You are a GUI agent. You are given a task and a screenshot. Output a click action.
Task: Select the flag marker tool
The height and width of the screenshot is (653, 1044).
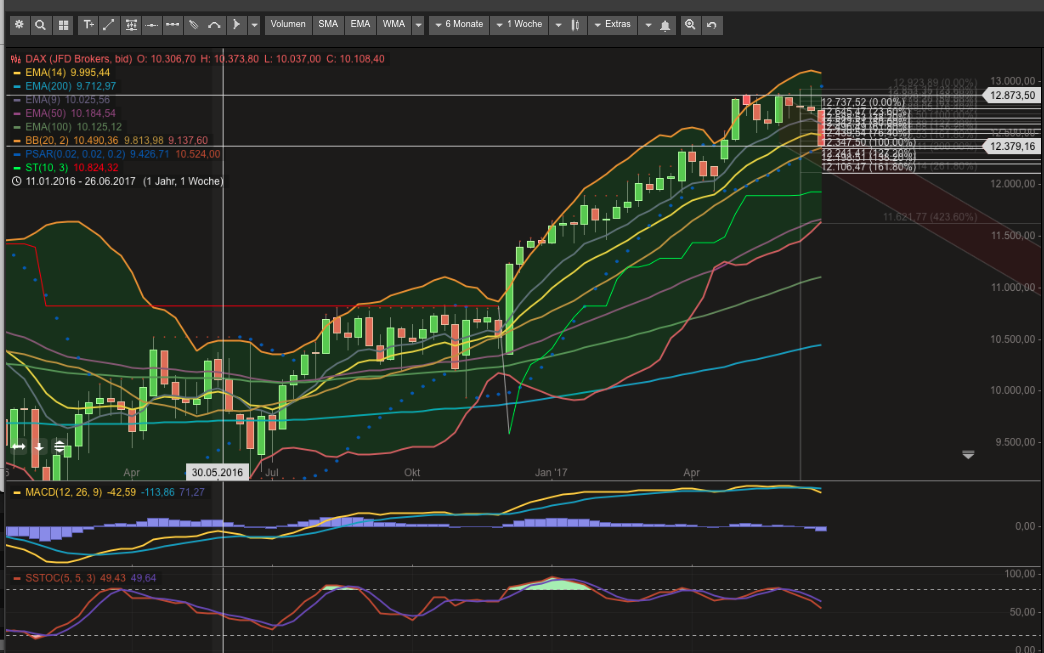coord(236,25)
